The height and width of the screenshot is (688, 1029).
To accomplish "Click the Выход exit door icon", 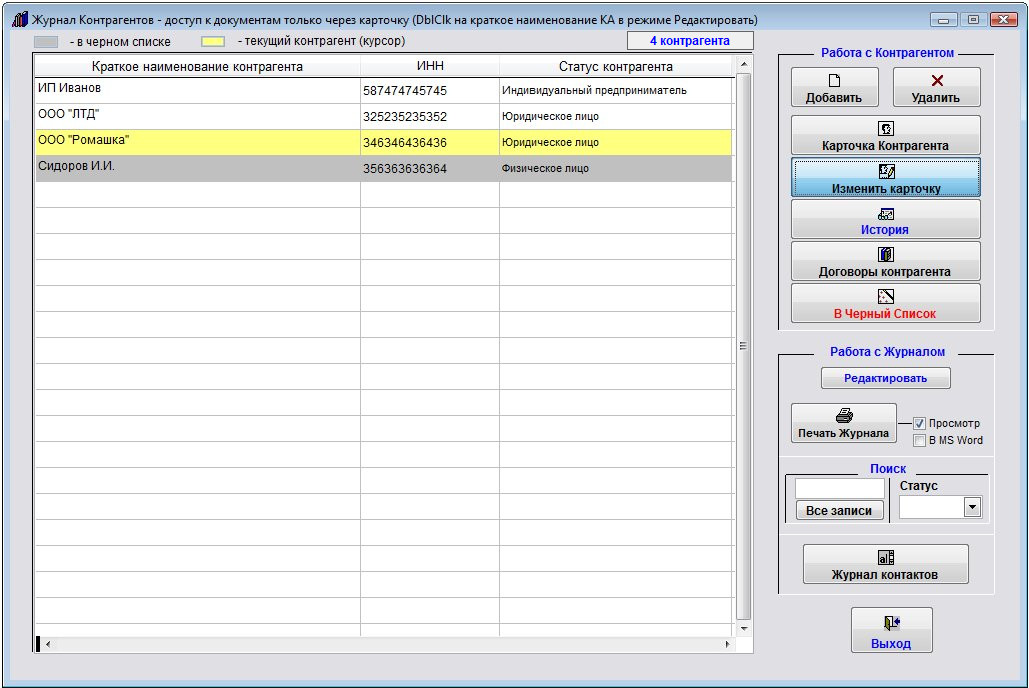I will click(x=891, y=623).
